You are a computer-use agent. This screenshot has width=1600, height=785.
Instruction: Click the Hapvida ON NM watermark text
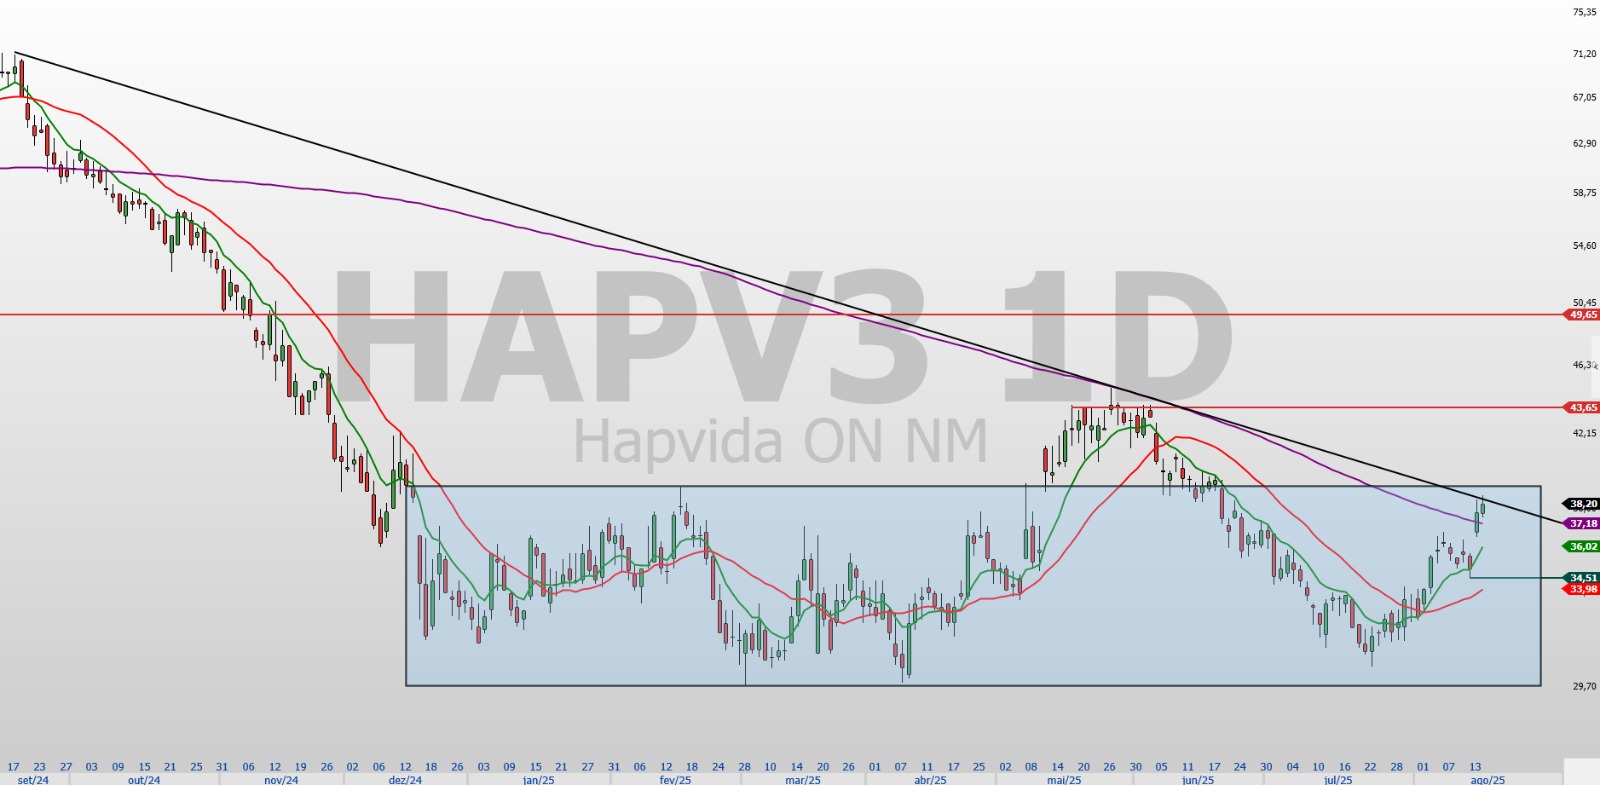click(x=780, y=441)
